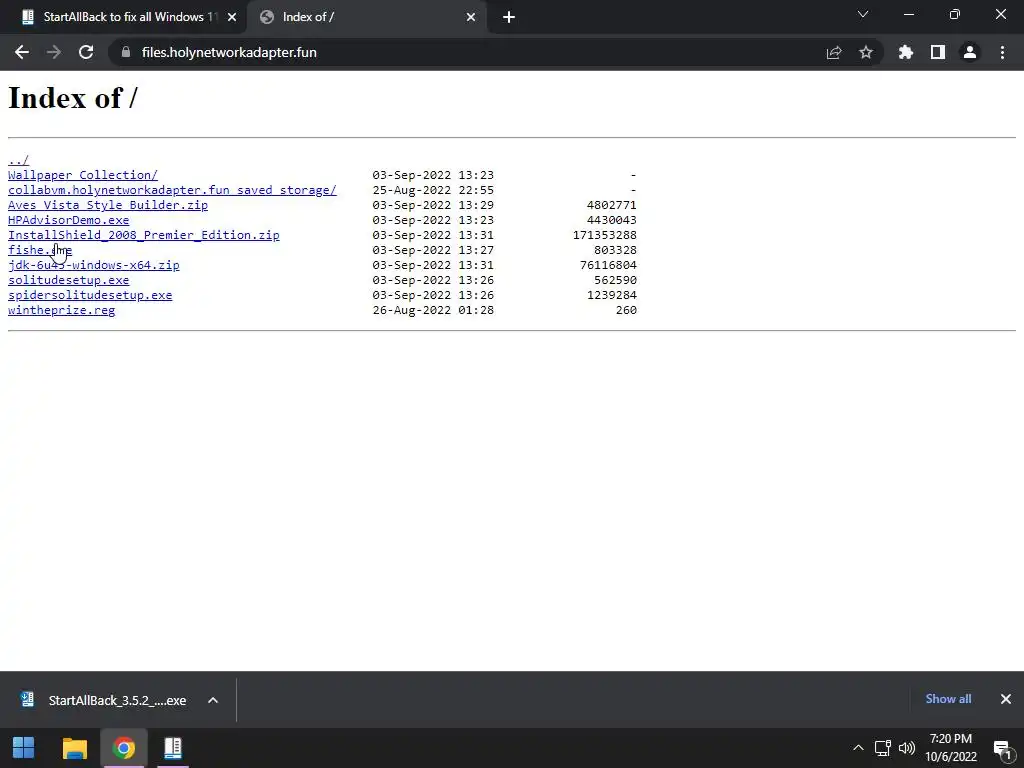Screen dimensions: 1024x768
Task: Click the address bar URL
Action: [229, 52]
